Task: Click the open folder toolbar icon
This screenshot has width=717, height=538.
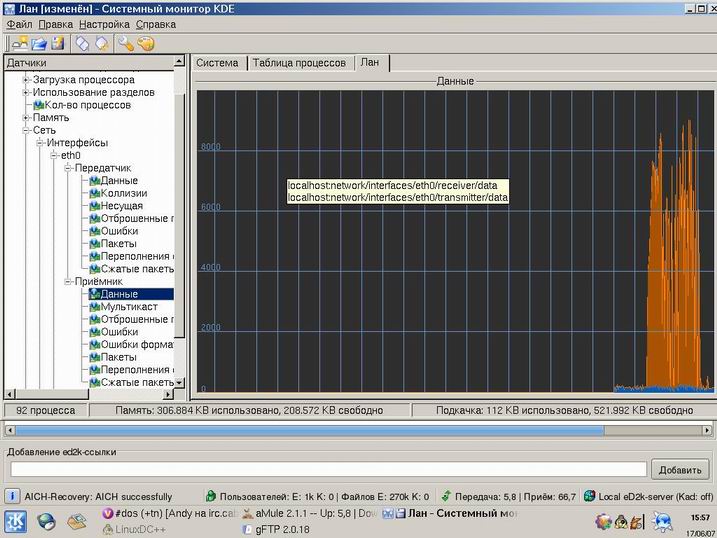Action: pos(40,43)
